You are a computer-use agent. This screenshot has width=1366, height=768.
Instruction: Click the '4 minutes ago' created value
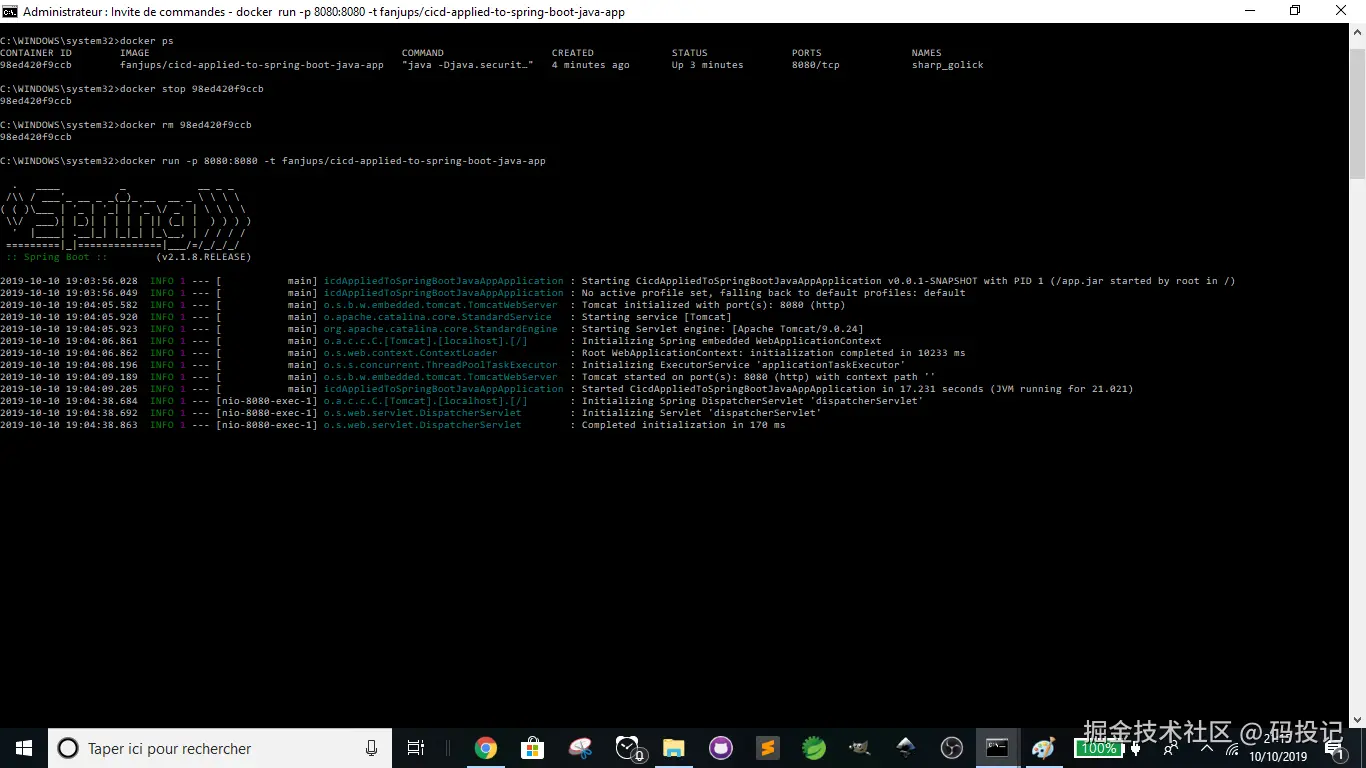click(591, 65)
